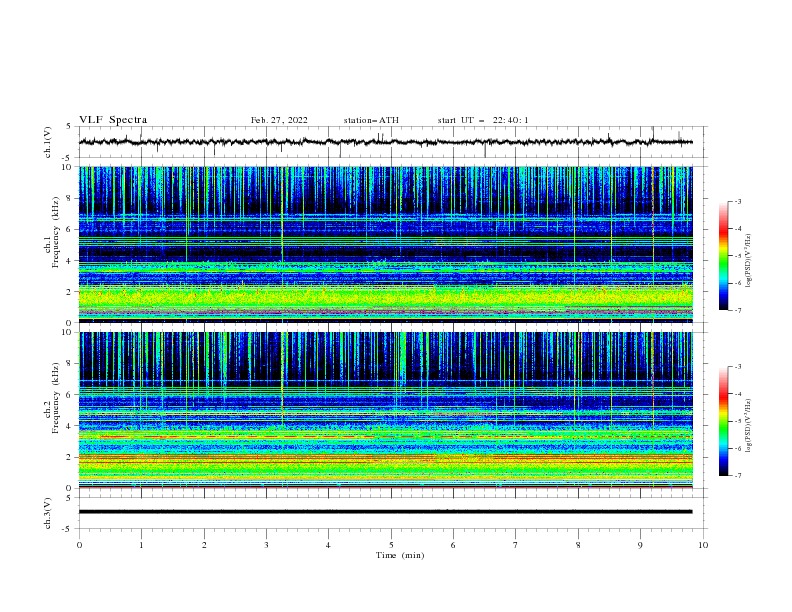
Task: Click the "1" tick on the time axis
Action: (x=141, y=545)
